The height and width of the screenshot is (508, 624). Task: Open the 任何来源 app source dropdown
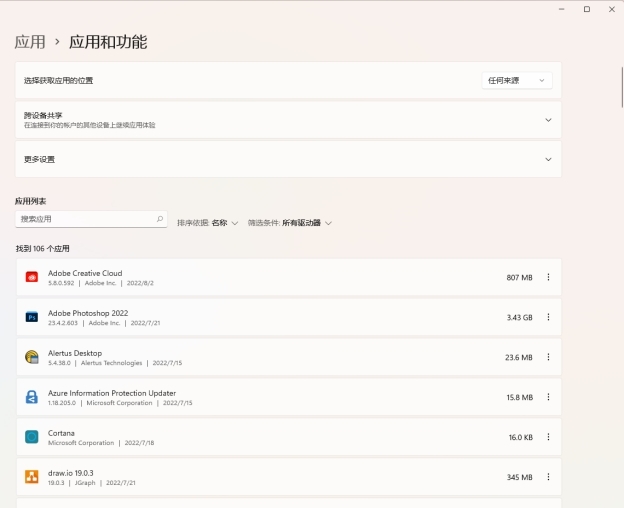(517, 80)
